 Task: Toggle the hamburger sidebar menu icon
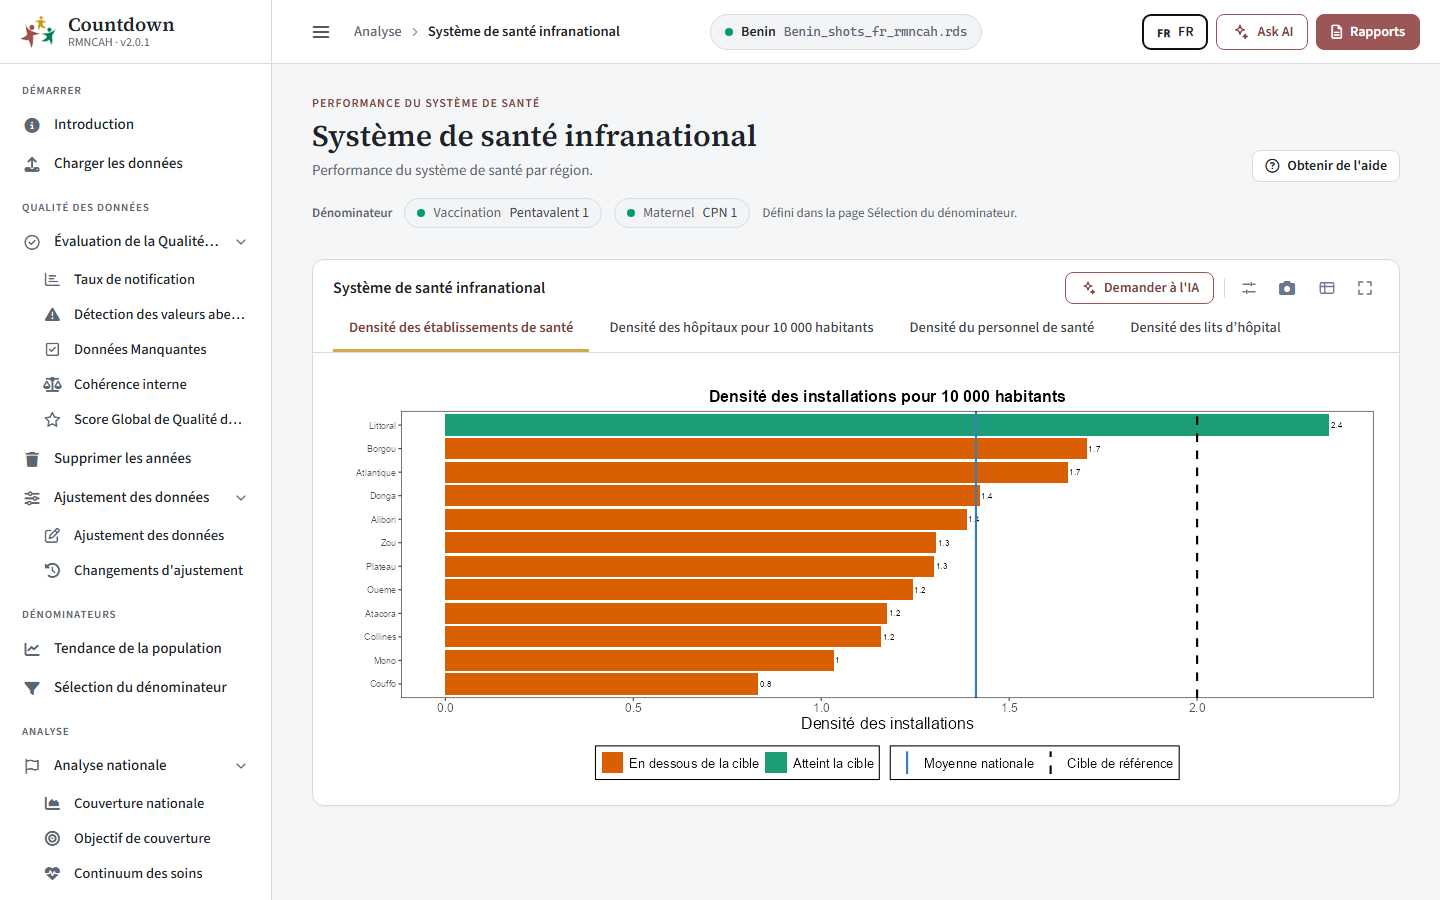tap(321, 32)
